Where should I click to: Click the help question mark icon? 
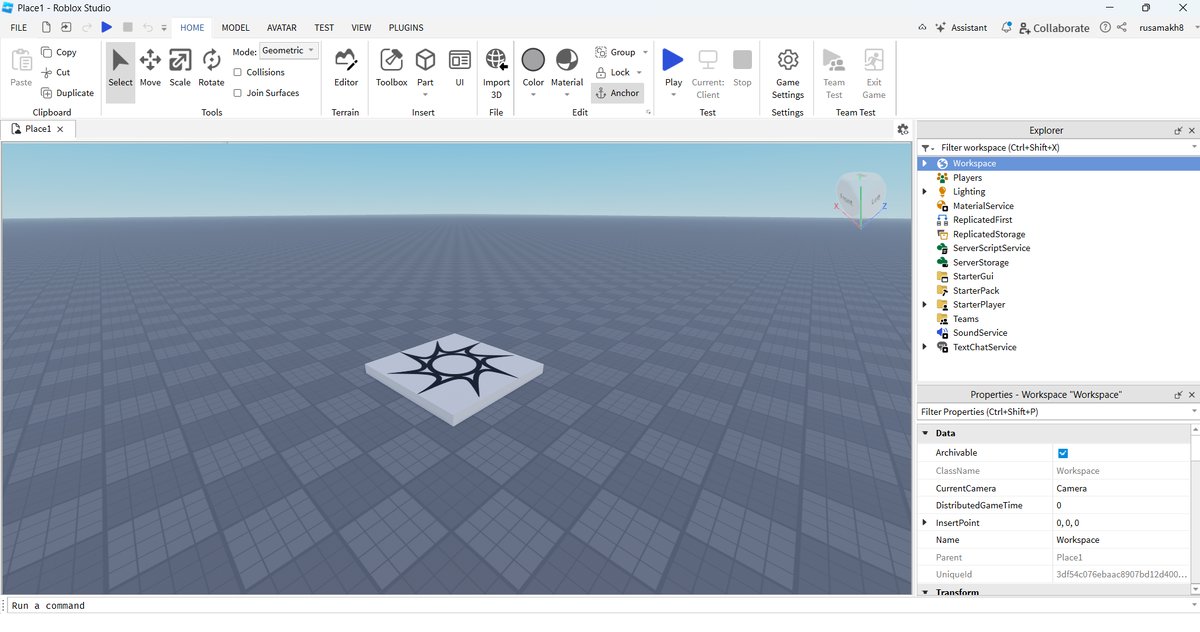pos(1105,27)
